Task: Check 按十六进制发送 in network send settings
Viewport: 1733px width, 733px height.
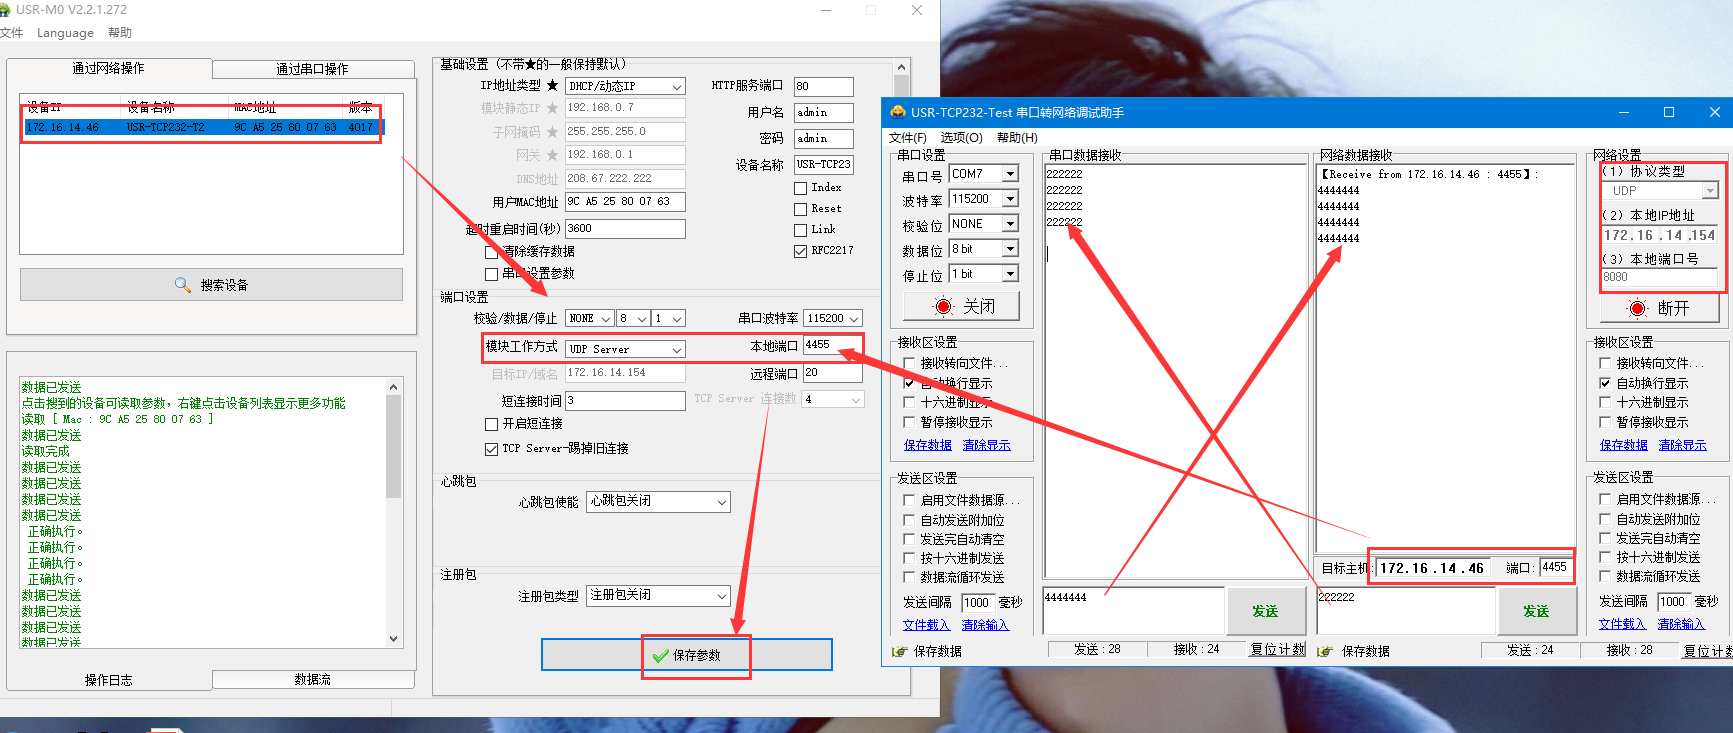Action: (x=1605, y=557)
